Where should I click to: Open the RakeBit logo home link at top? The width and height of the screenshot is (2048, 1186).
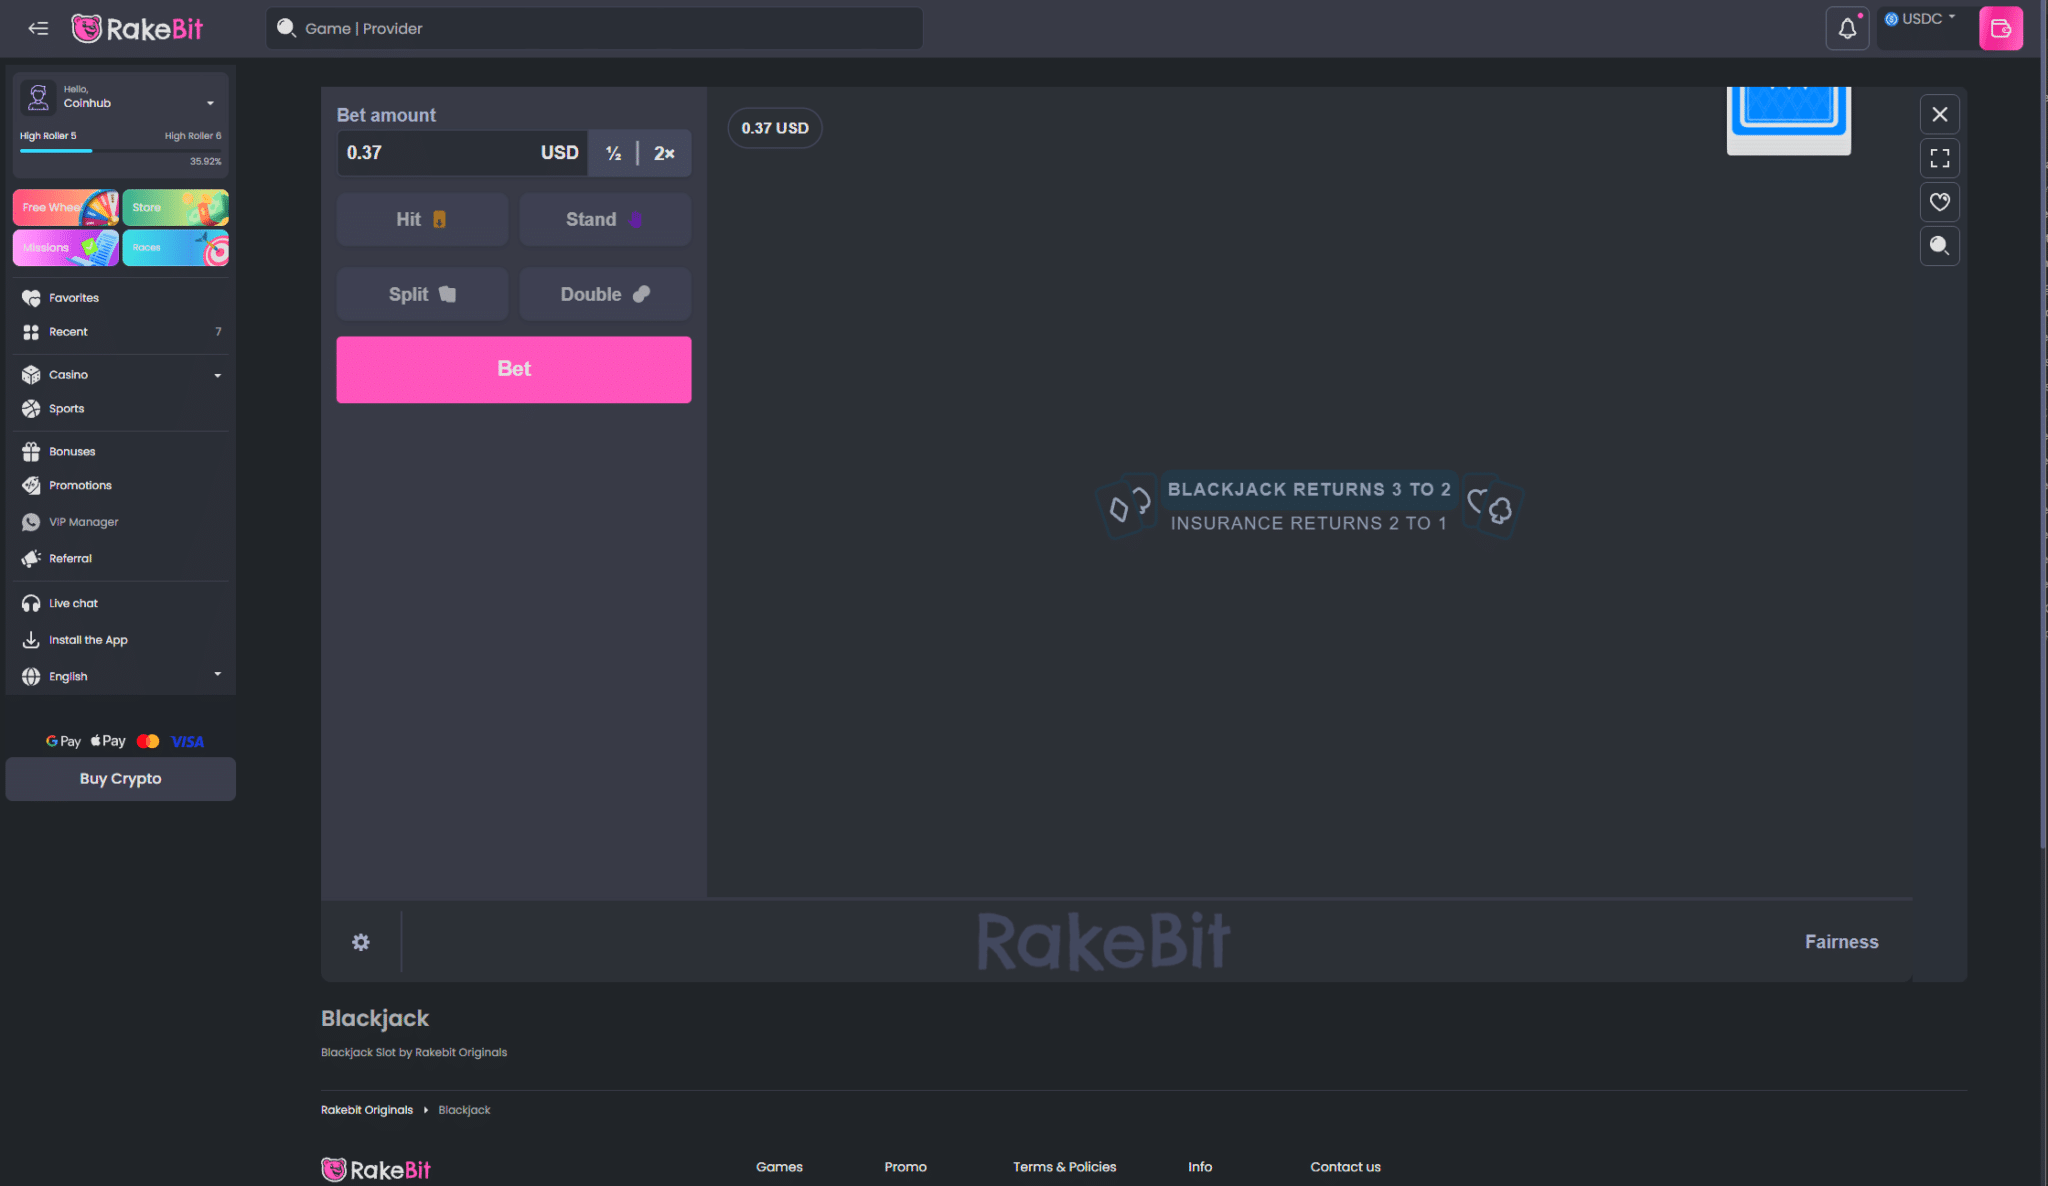(137, 28)
